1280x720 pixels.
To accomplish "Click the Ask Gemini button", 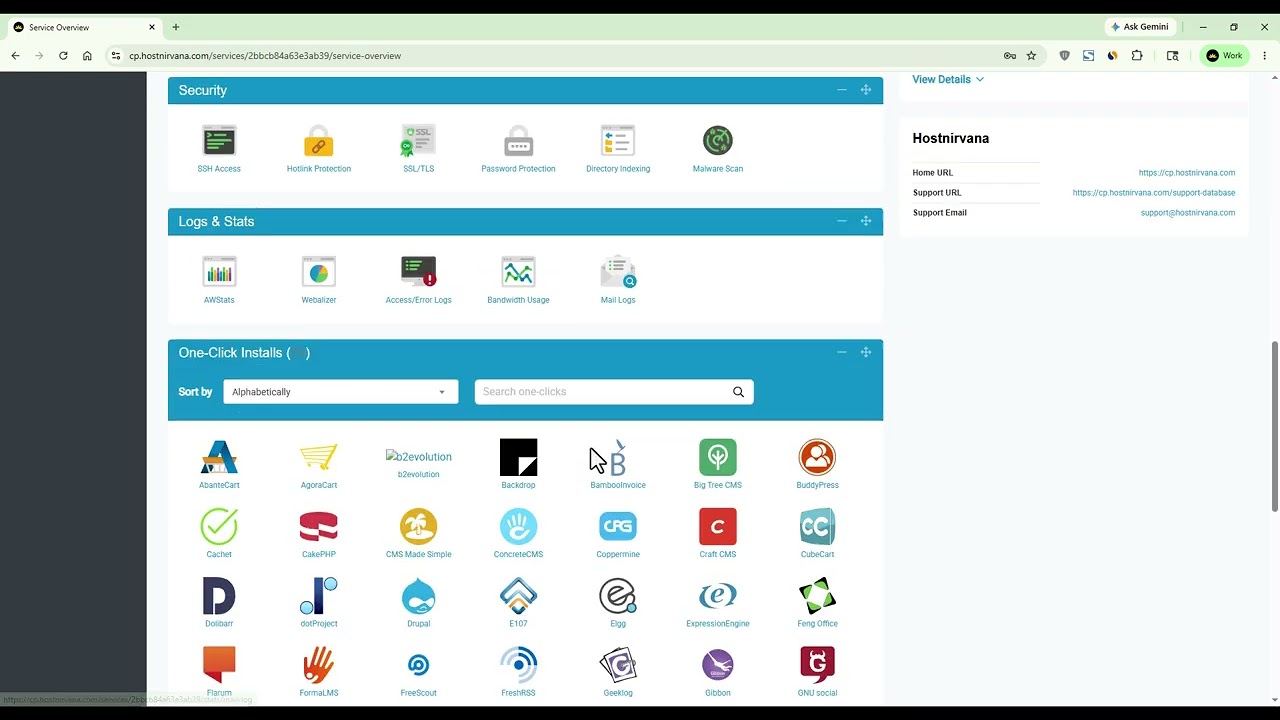I will click(x=1138, y=27).
